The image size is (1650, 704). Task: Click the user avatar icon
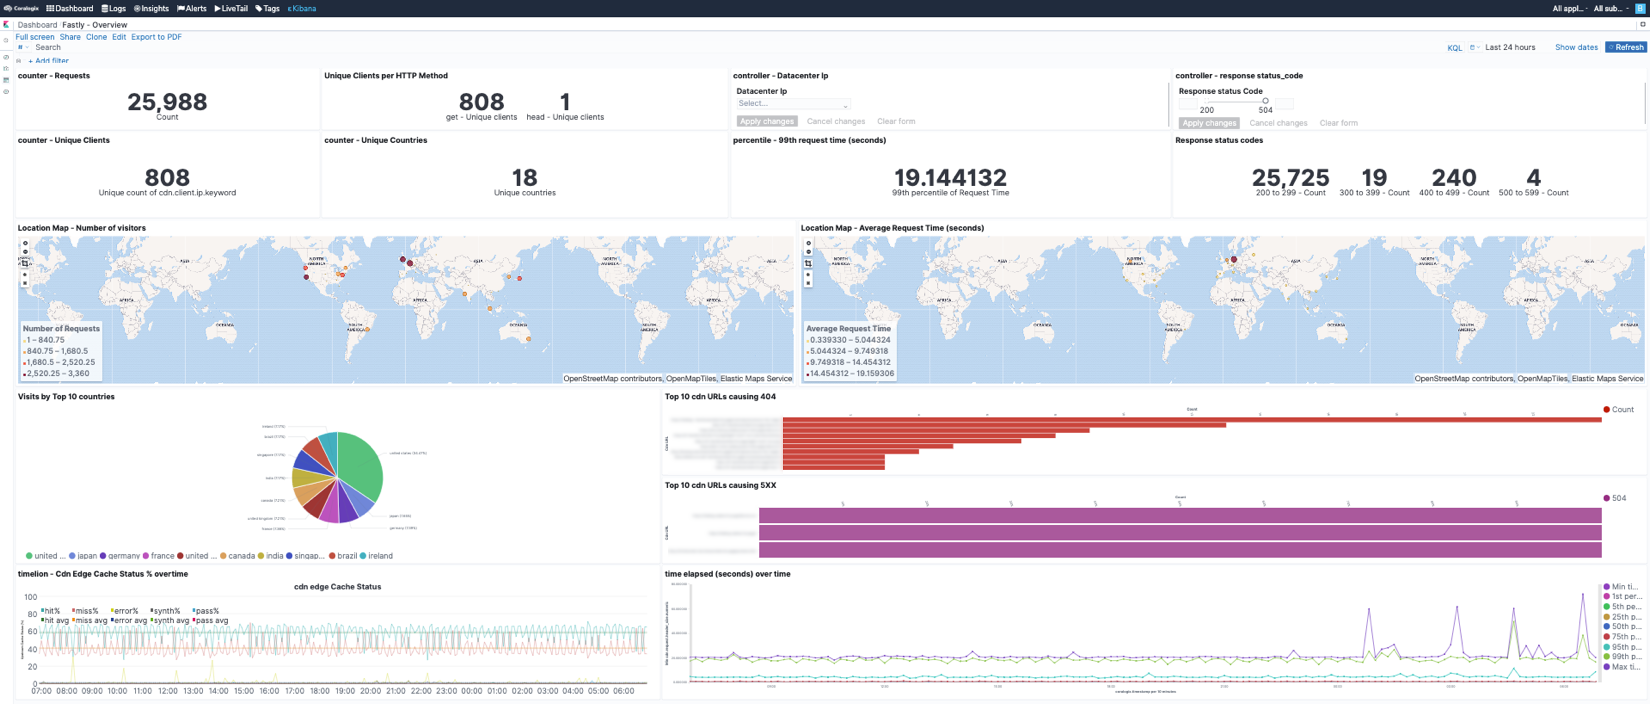pos(1640,8)
